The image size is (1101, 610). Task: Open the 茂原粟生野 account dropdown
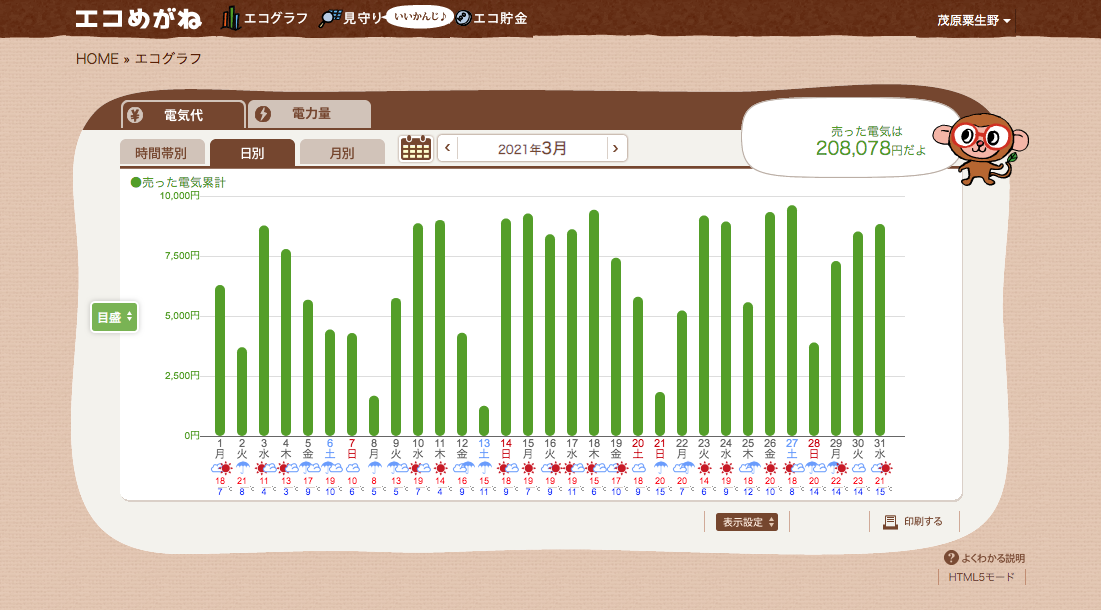[x=974, y=20]
